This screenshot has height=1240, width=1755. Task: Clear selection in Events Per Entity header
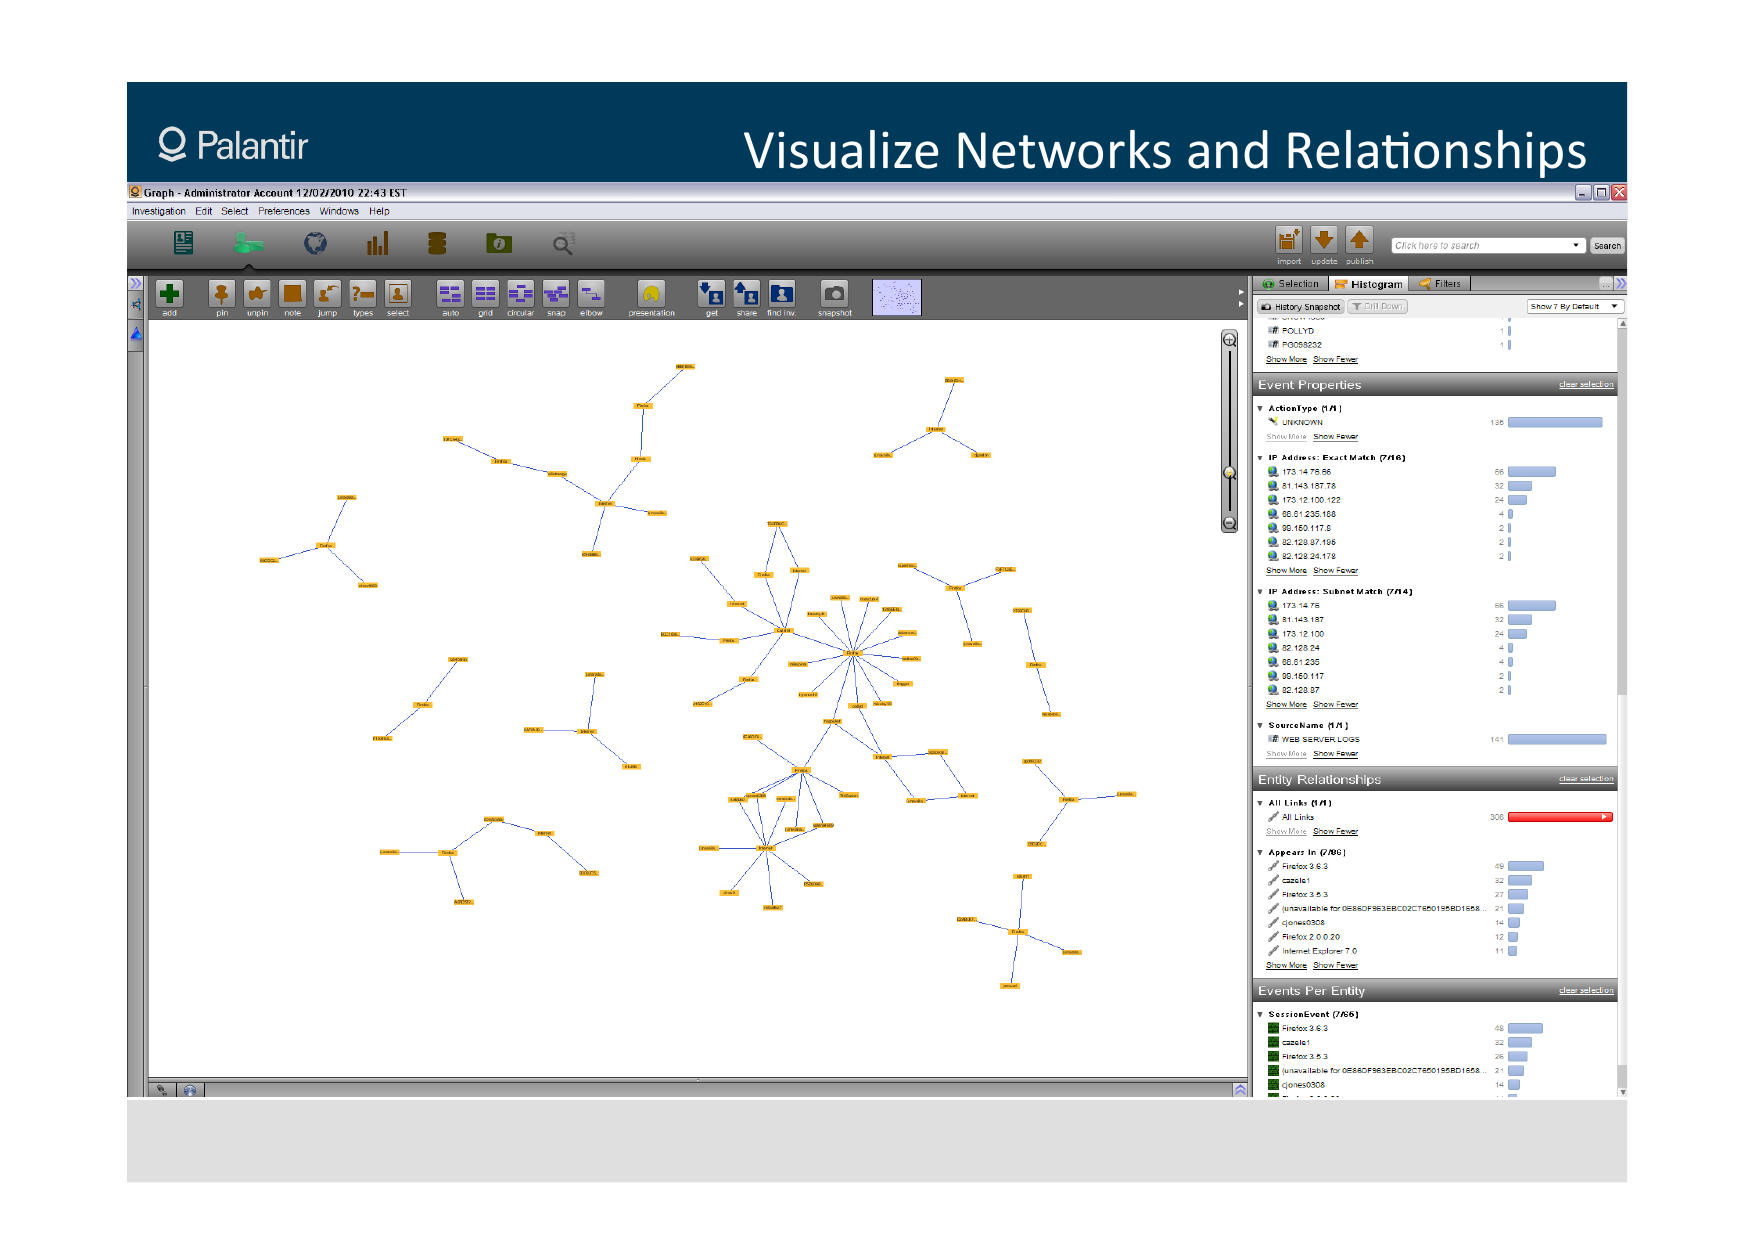point(1586,991)
